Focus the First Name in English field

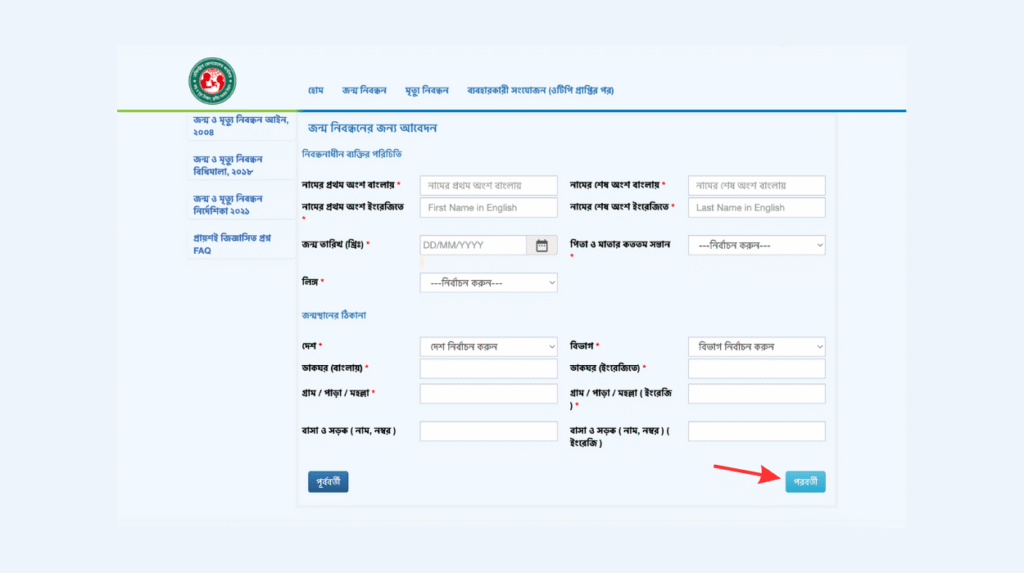(488, 208)
